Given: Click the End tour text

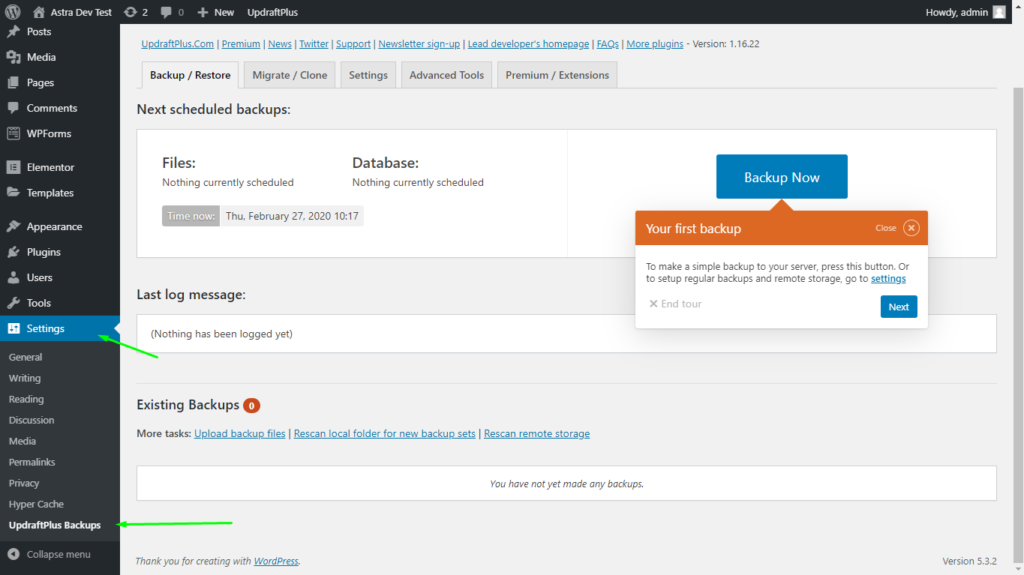Looking at the screenshot, I should (x=681, y=304).
